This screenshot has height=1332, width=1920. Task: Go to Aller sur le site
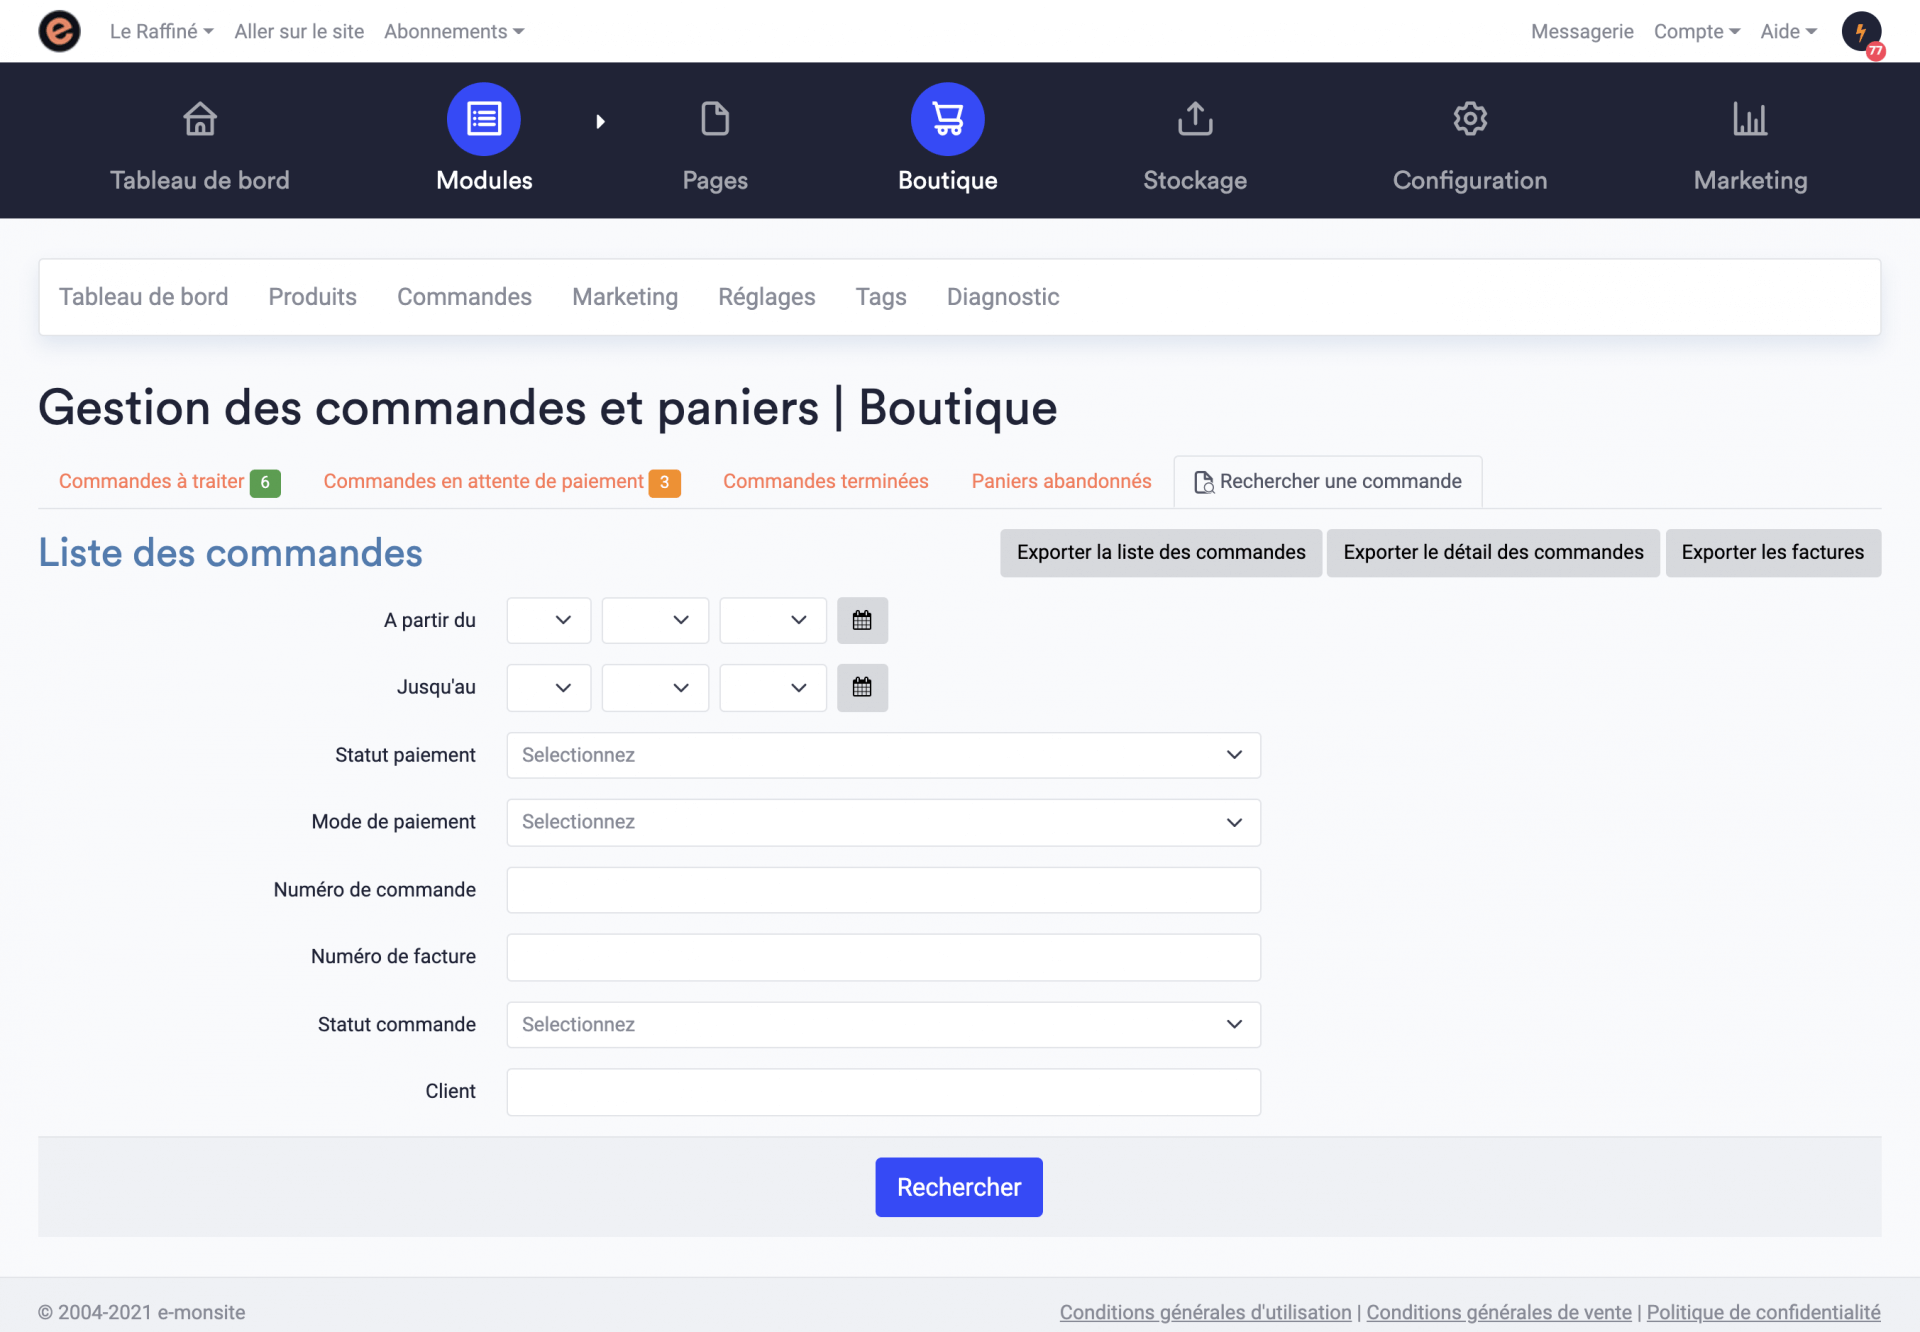click(x=299, y=31)
